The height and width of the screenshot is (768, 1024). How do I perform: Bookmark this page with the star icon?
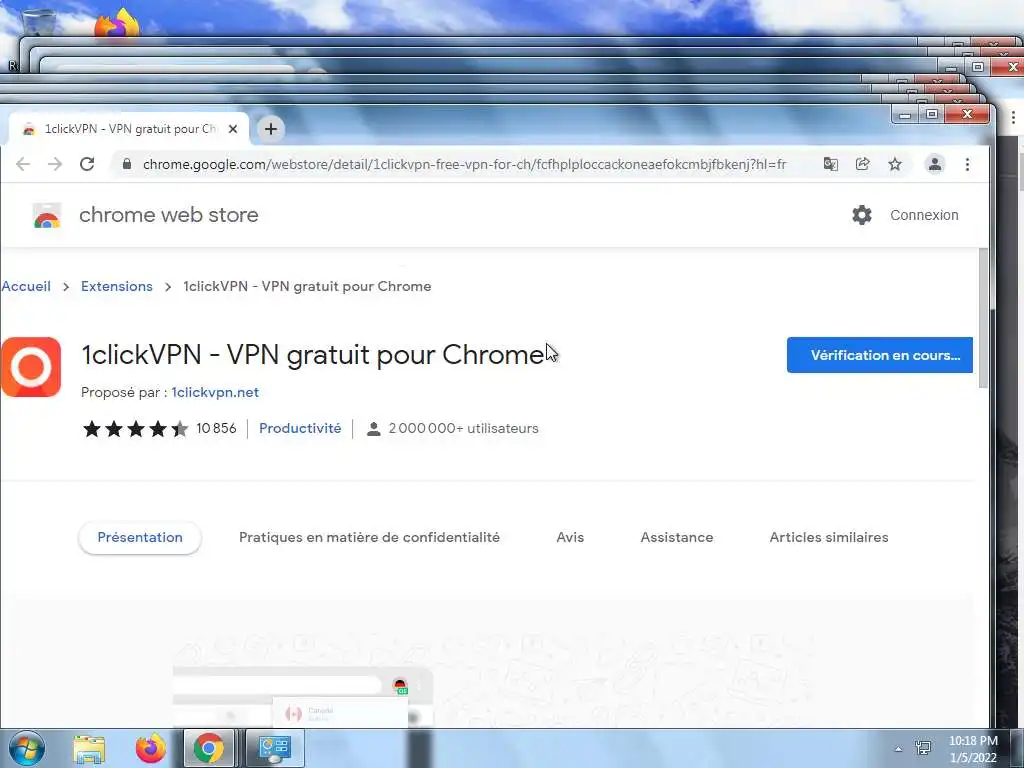click(x=895, y=164)
